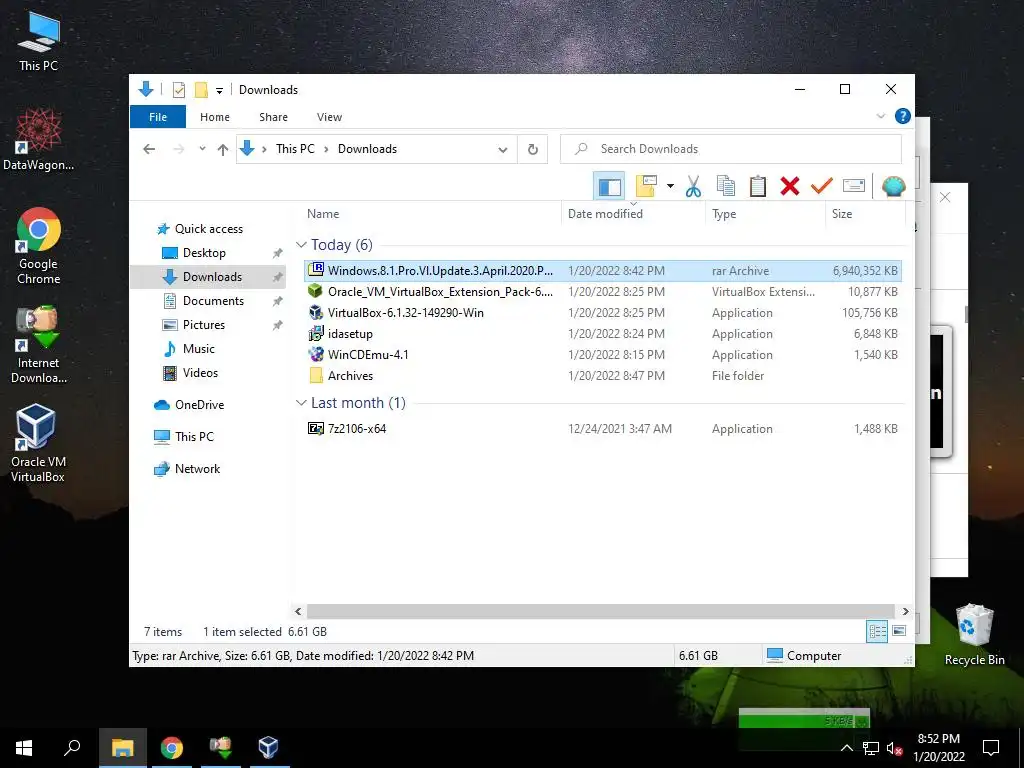Open the Recent locations dropdown arrow
This screenshot has height=768, width=1024.
click(x=202, y=149)
